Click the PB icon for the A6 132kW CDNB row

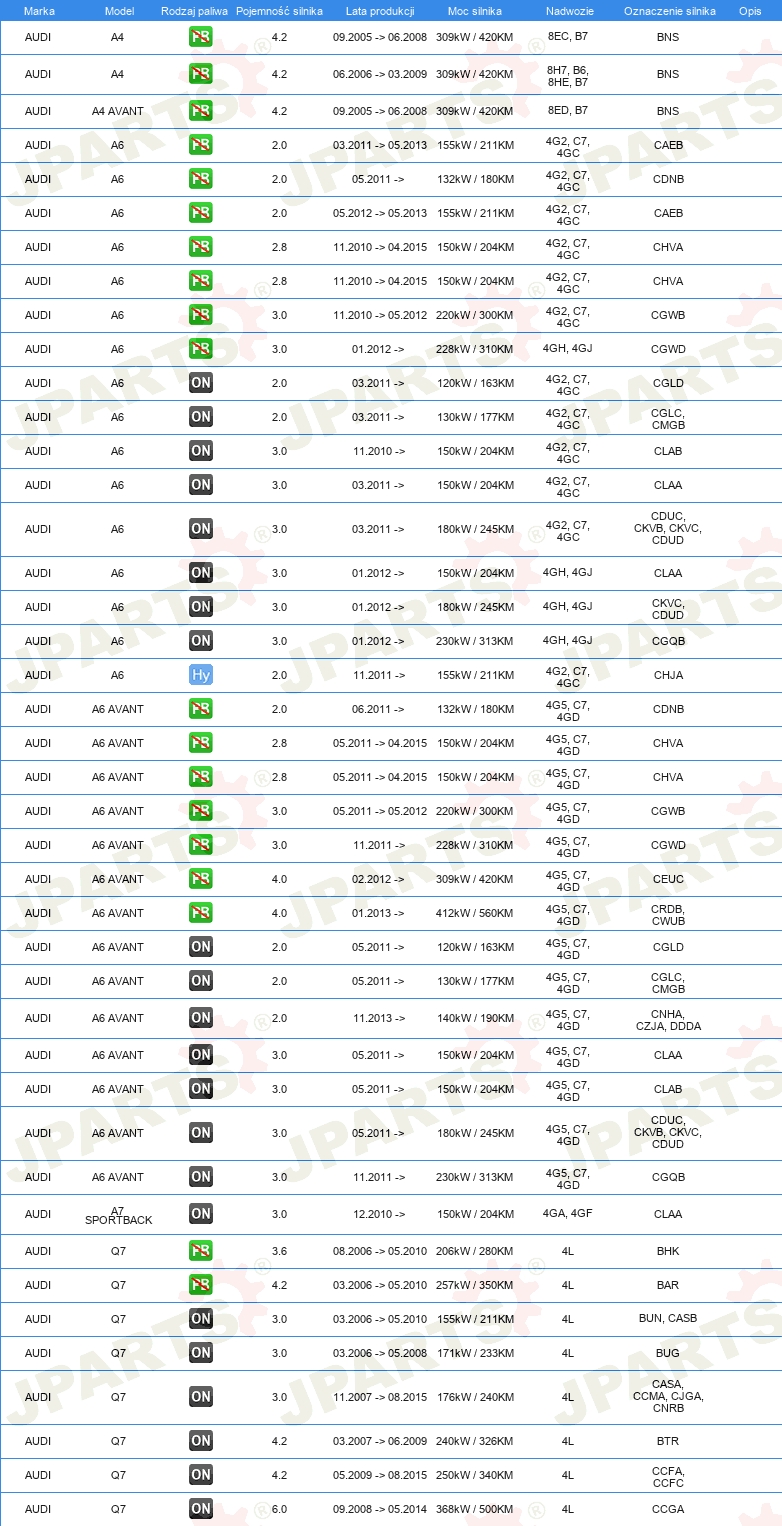point(201,179)
